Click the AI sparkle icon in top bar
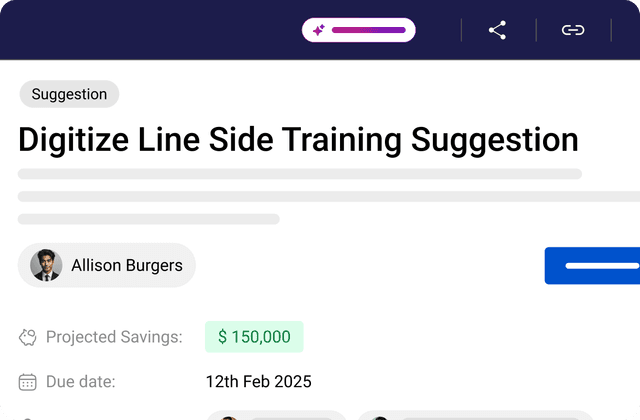The image size is (640, 420). (x=318, y=30)
